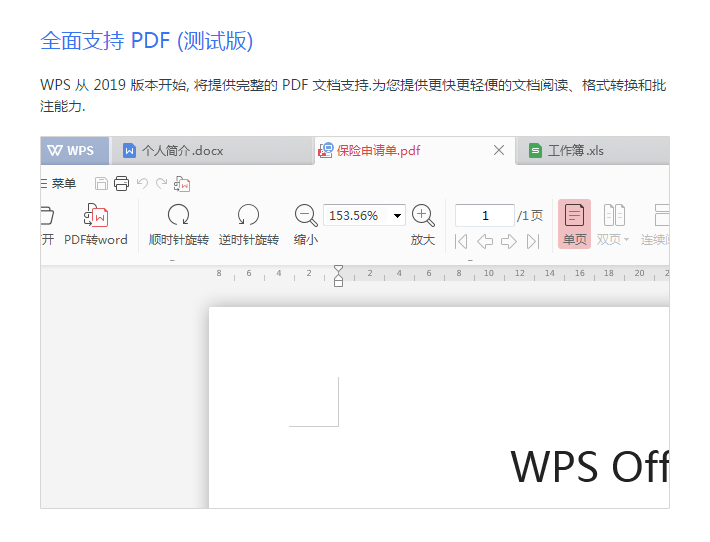710x542 pixels.
Task: Close the 保险申请单.pdf tab
Action: tap(499, 150)
